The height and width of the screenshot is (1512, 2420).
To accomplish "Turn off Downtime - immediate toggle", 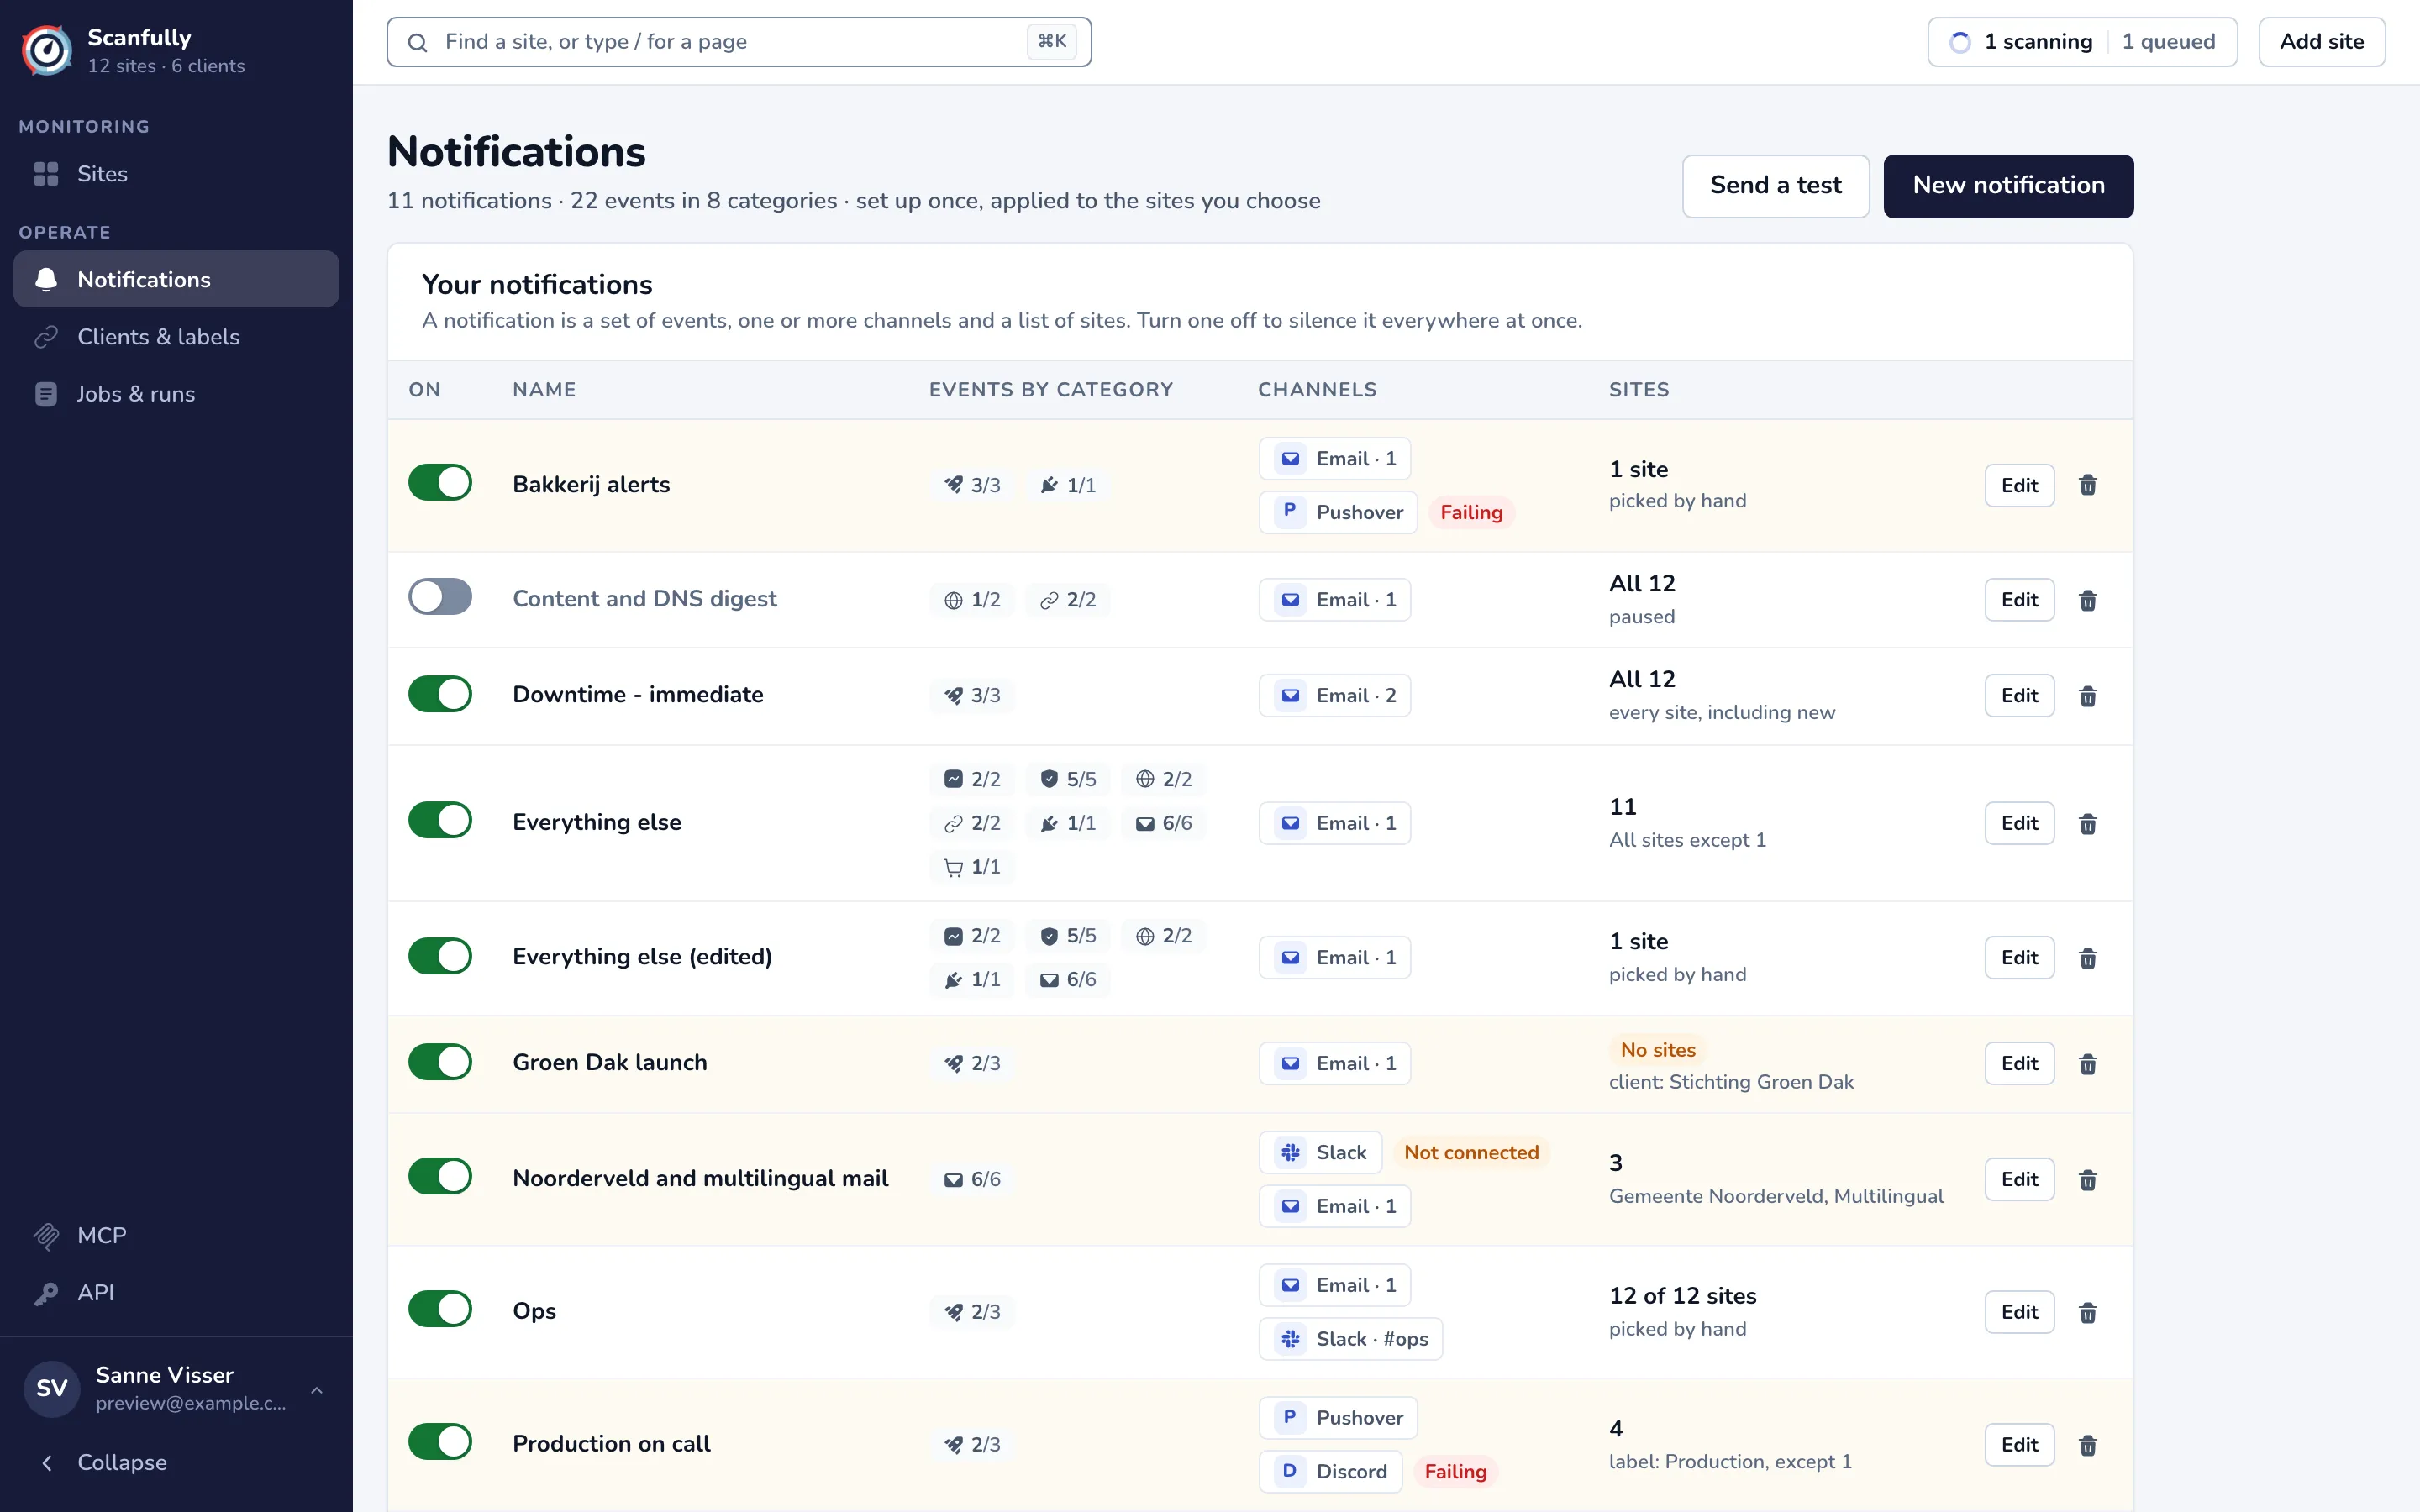I will [440, 693].
